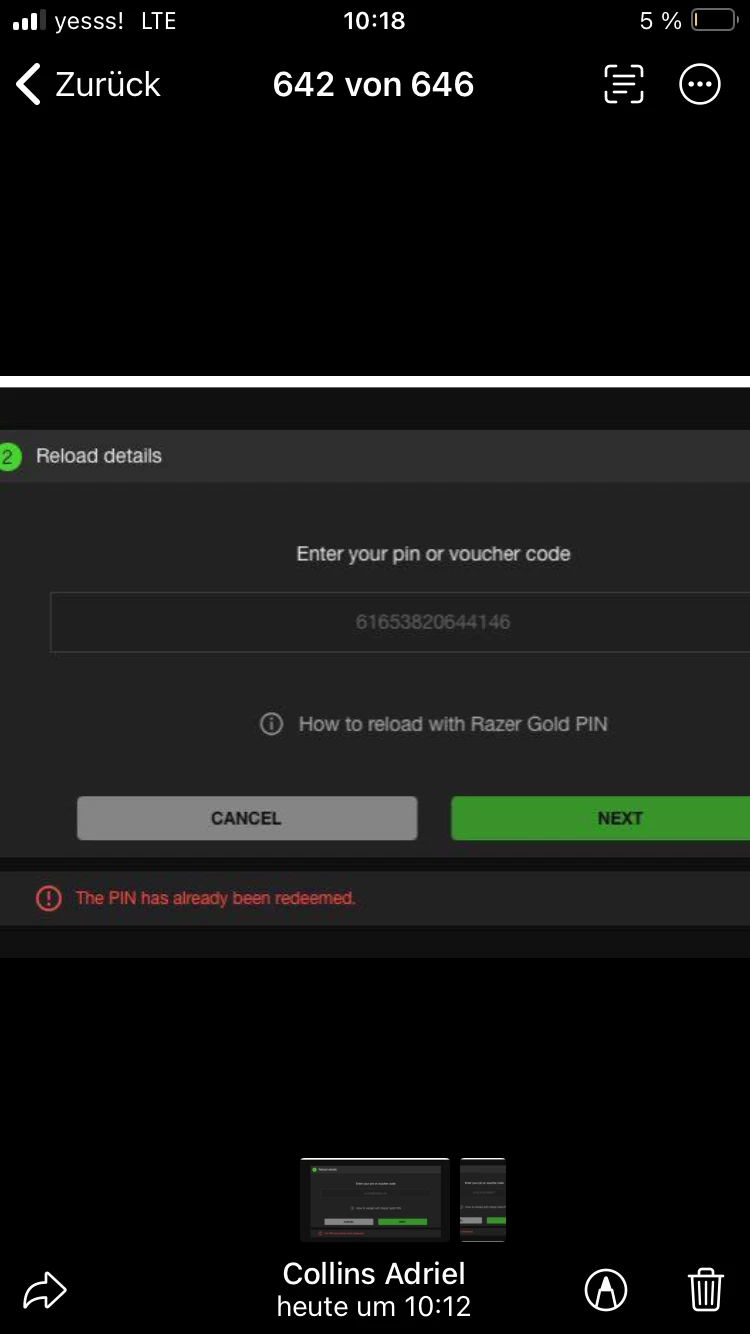
Task: Open the more options ellipsis menu
Action: click(x=700, y=85)
